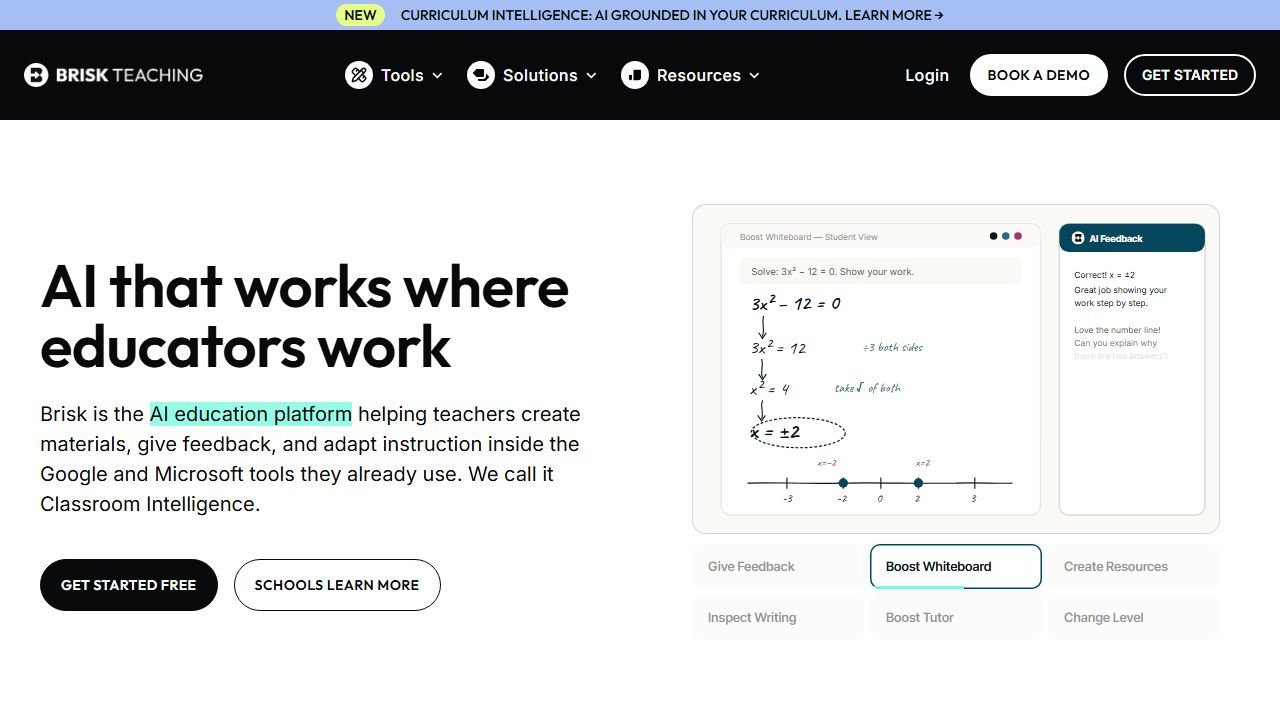Select the Create Resources tab
Screen dimensions: 1280x720
(1134, 566)
